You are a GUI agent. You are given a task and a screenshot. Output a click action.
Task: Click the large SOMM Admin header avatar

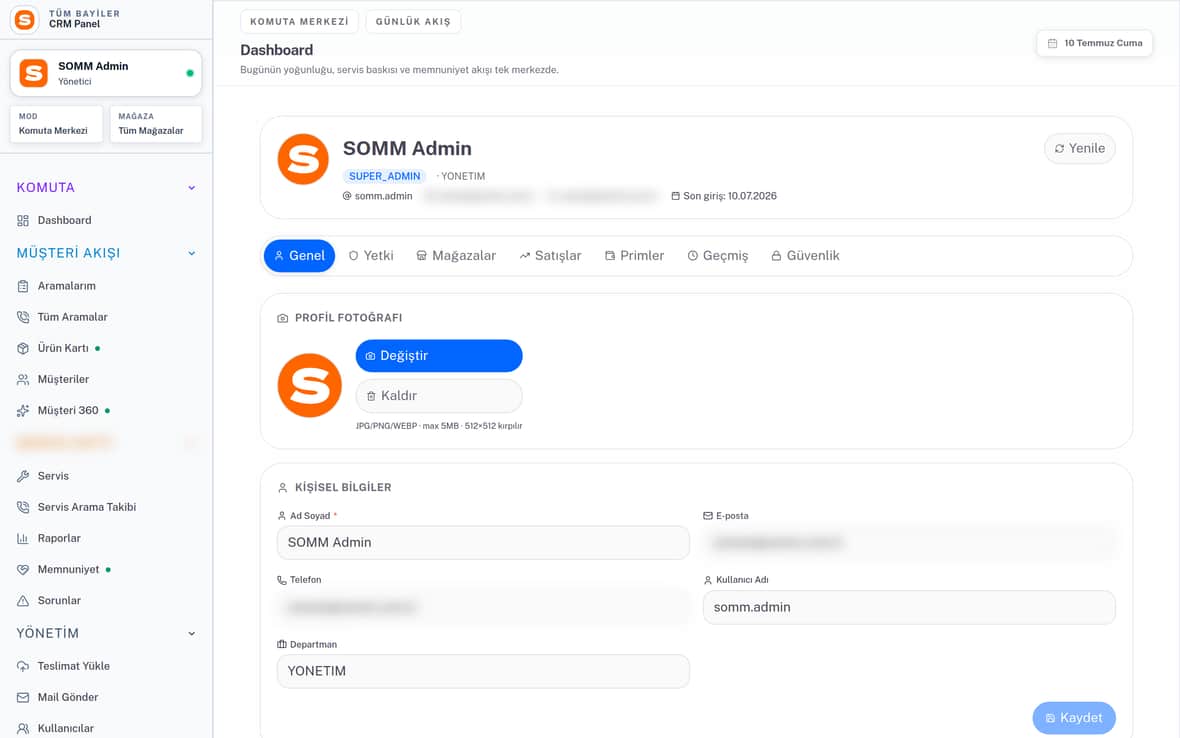303,159
